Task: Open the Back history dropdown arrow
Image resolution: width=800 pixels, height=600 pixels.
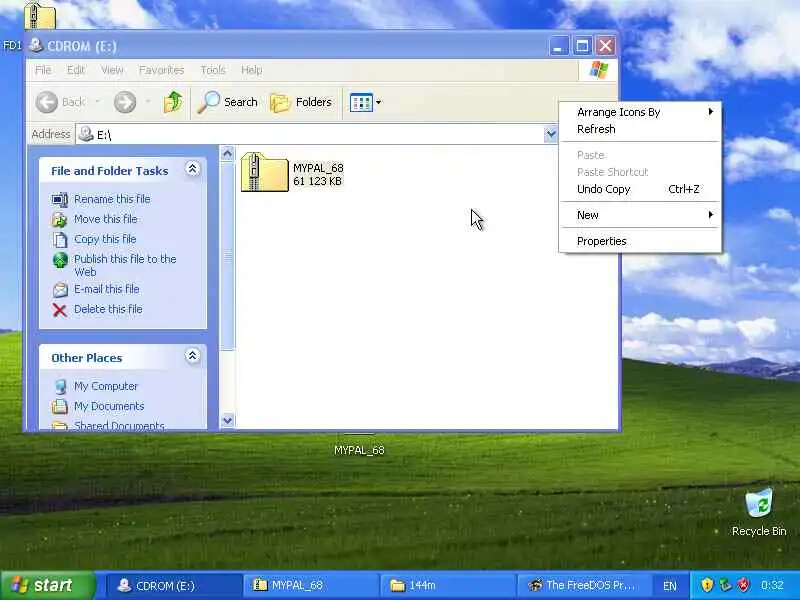Action: [97, 102]
